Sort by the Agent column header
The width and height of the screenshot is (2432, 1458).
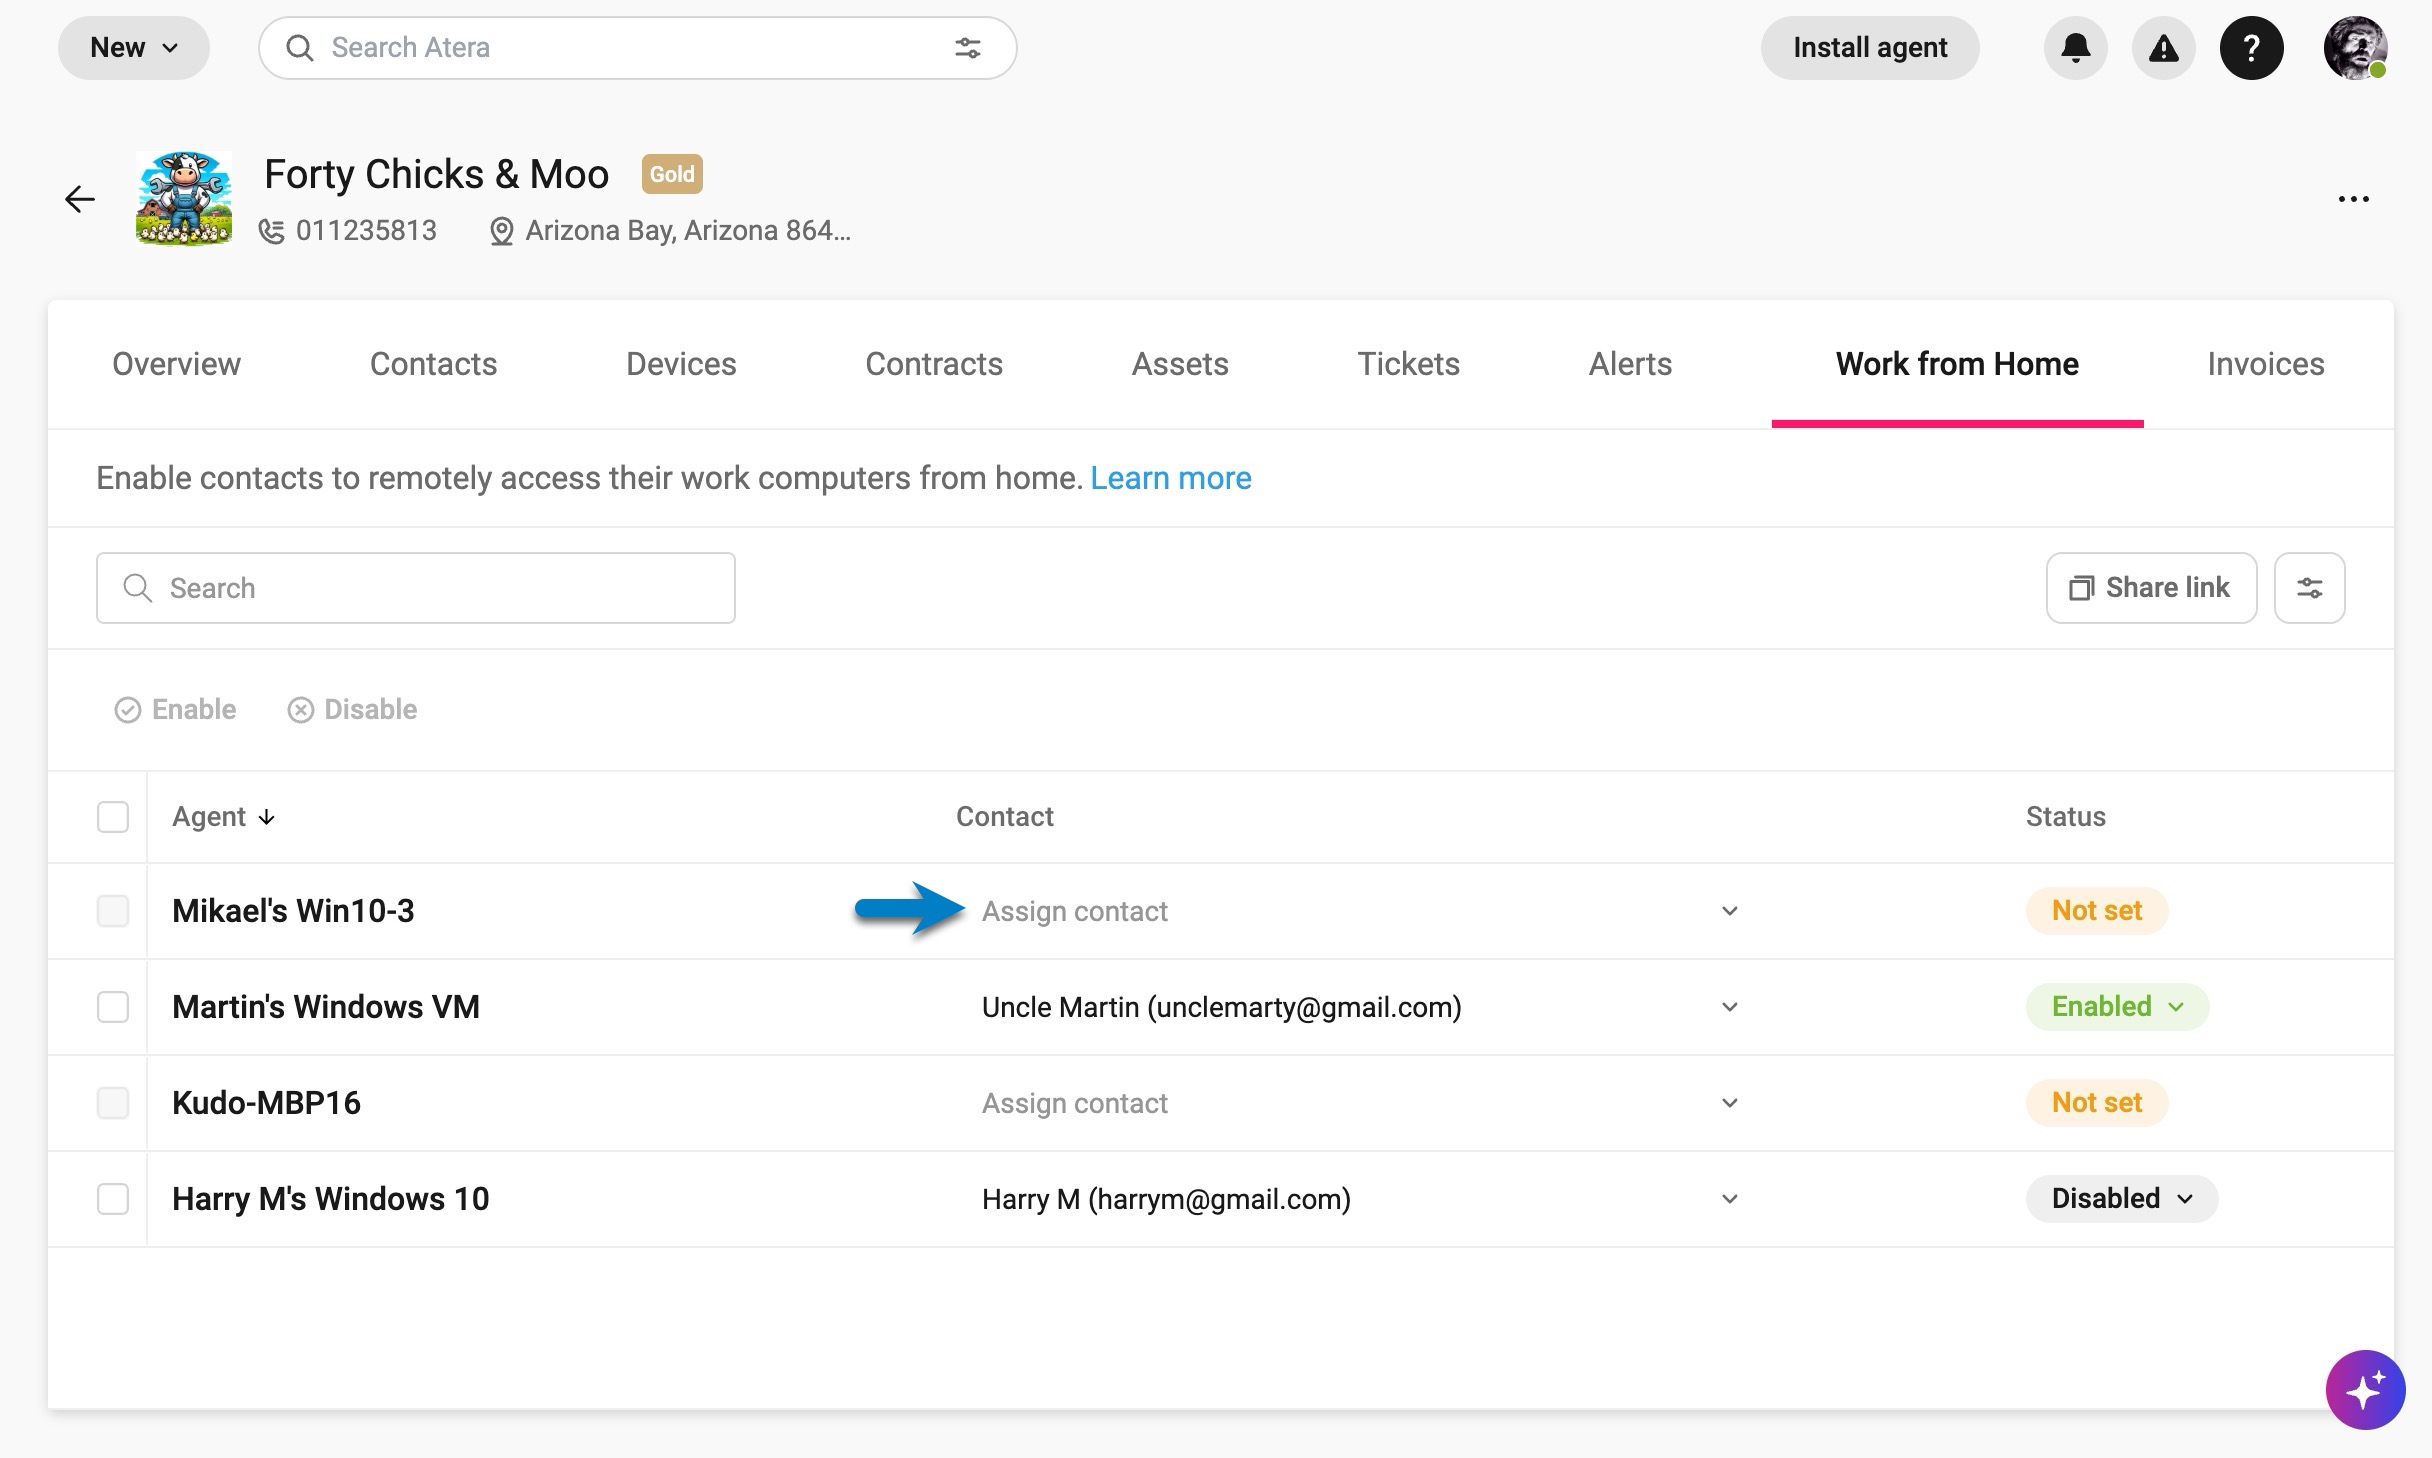[x=223, y=817]
